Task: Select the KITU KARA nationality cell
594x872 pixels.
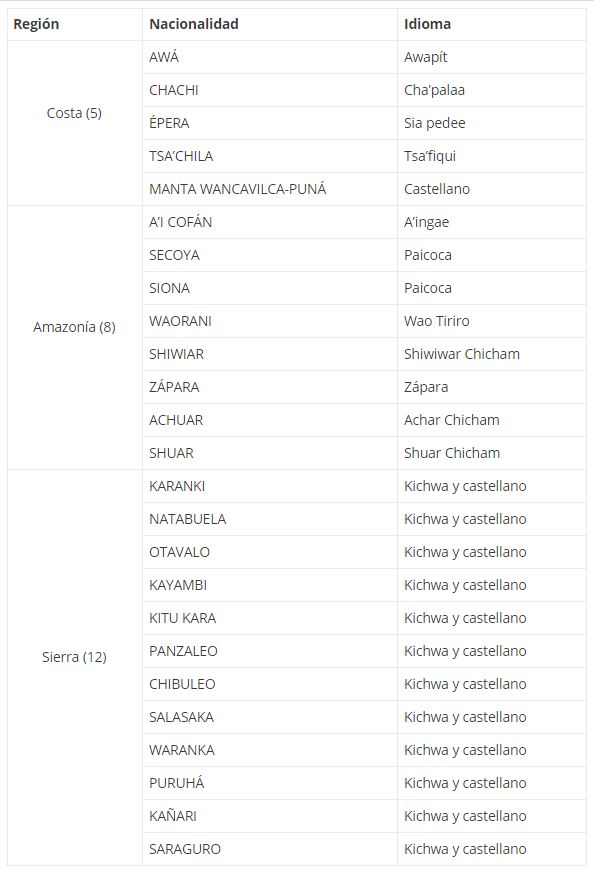Action: pos(270,618)
